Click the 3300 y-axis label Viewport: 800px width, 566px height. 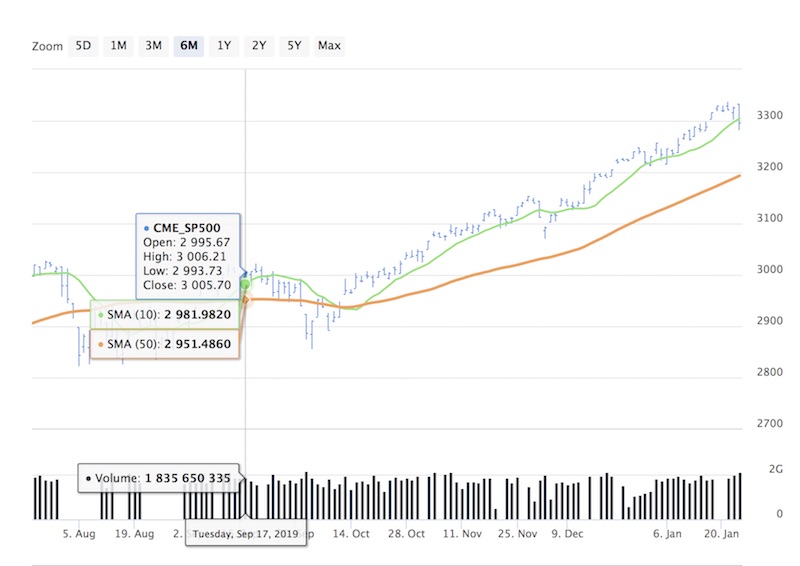tap(768, 116)
